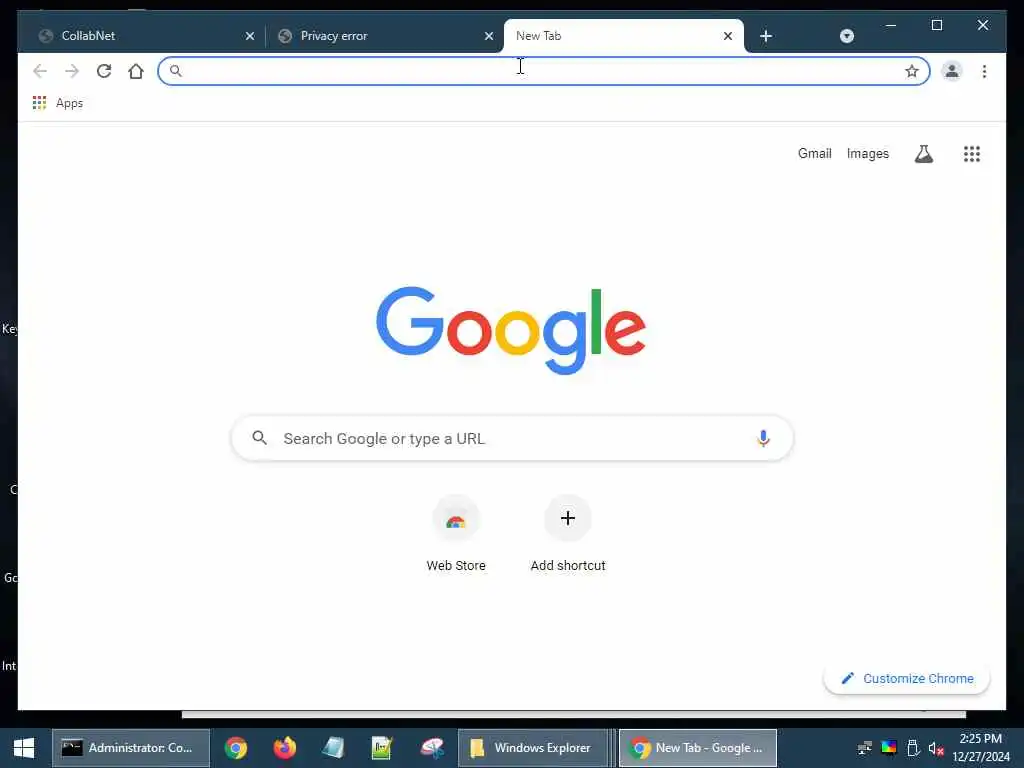
Task: Click the Google search box
Action: click(512, 438)
